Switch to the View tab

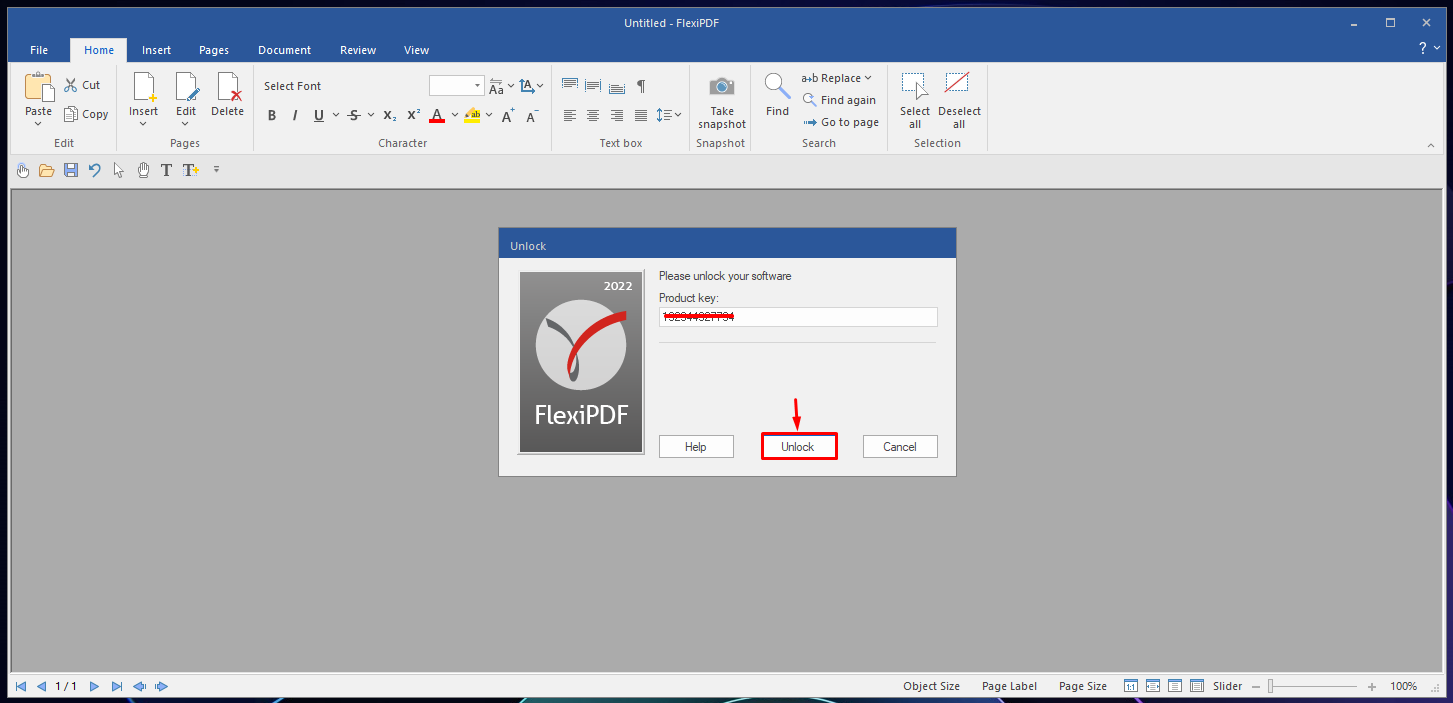click(x=417, y=50)
